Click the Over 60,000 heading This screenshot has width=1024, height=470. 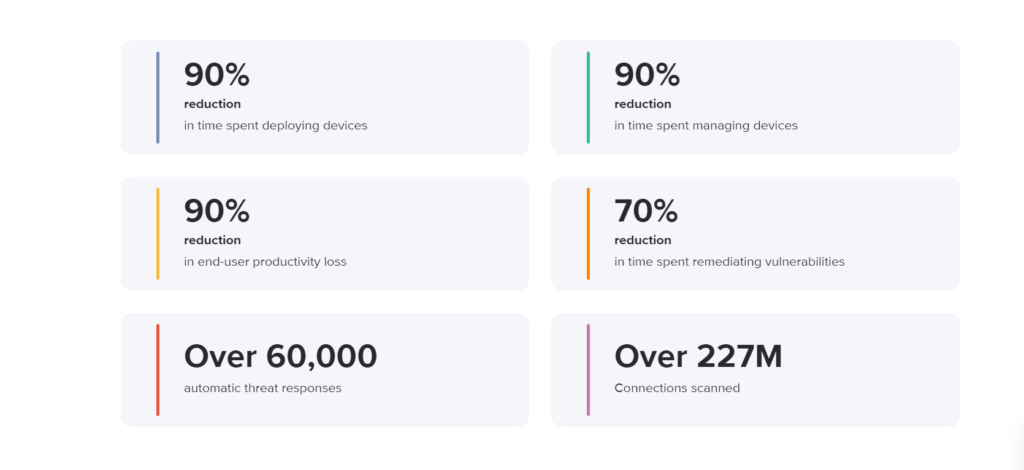pyautogui.click(x=281, y=356)
